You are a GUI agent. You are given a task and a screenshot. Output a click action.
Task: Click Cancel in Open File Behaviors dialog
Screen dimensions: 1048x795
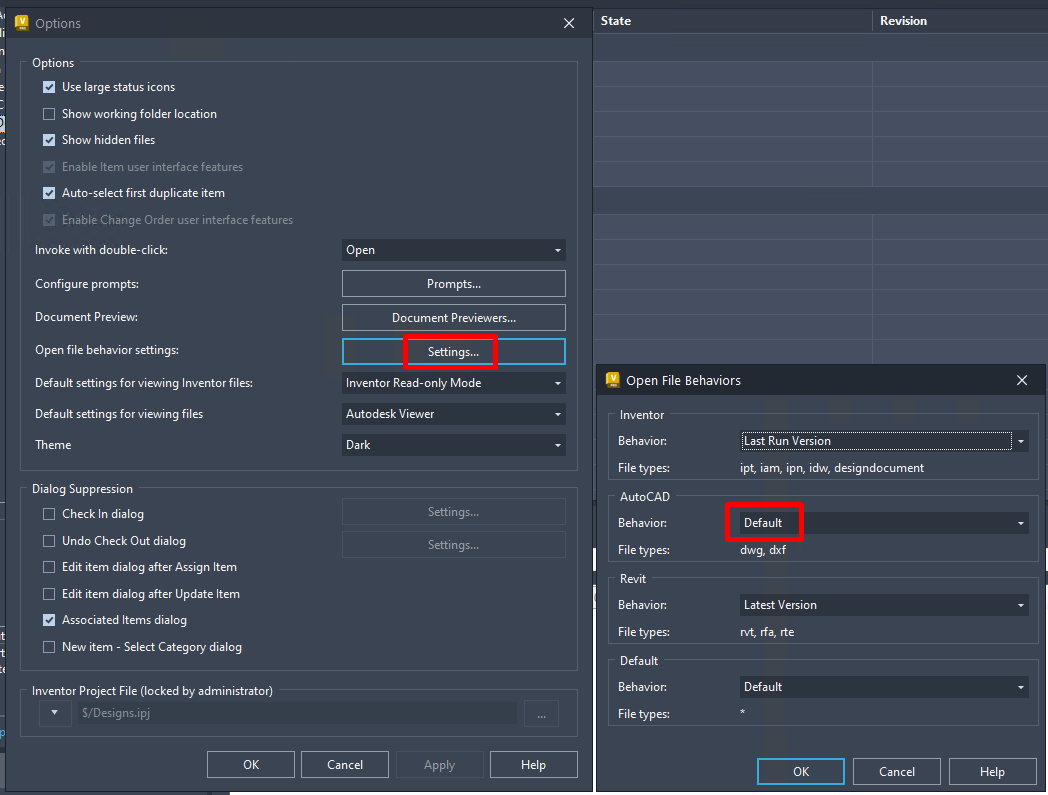[x=896, y=772]
